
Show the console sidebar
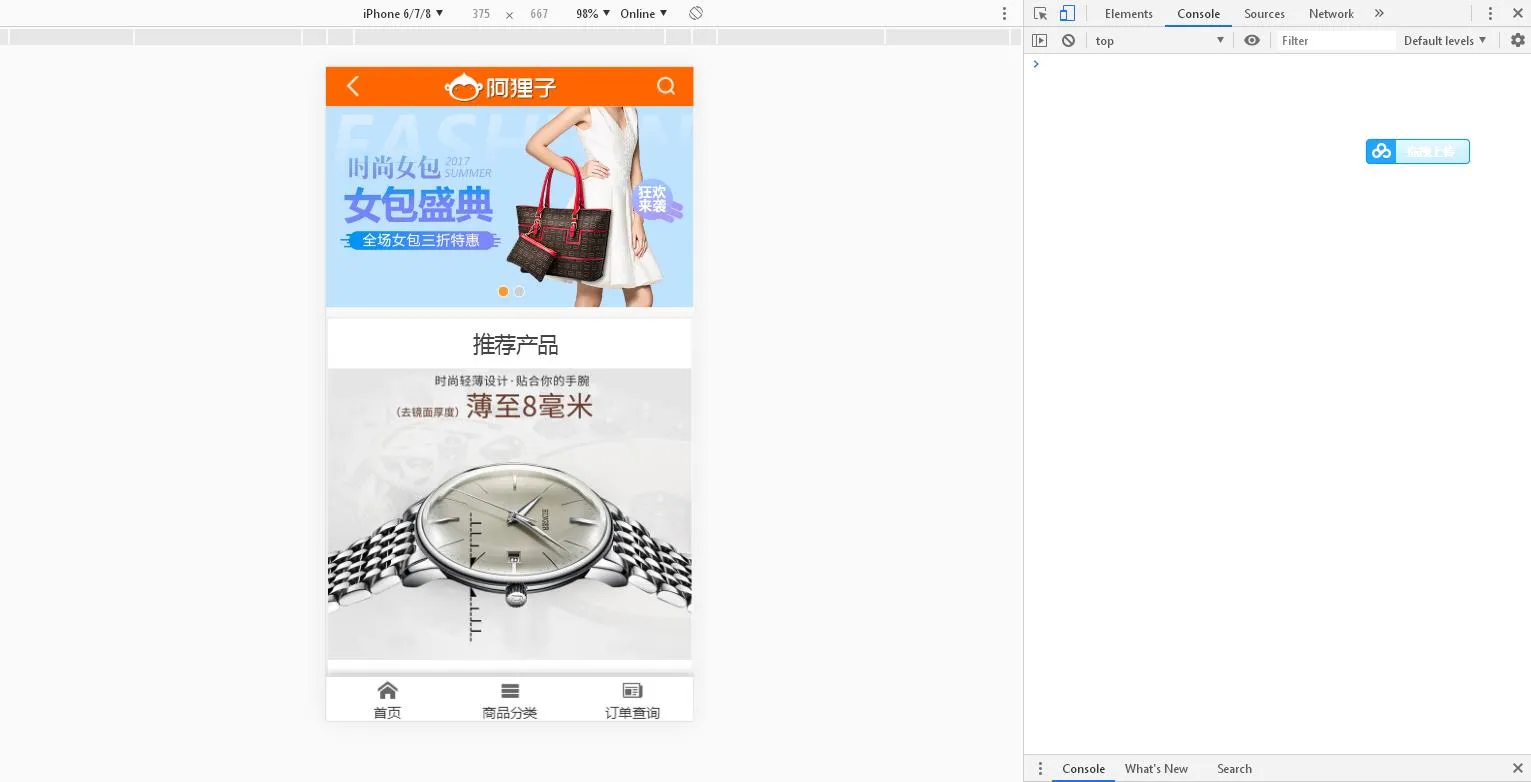tap(1040, 40)
